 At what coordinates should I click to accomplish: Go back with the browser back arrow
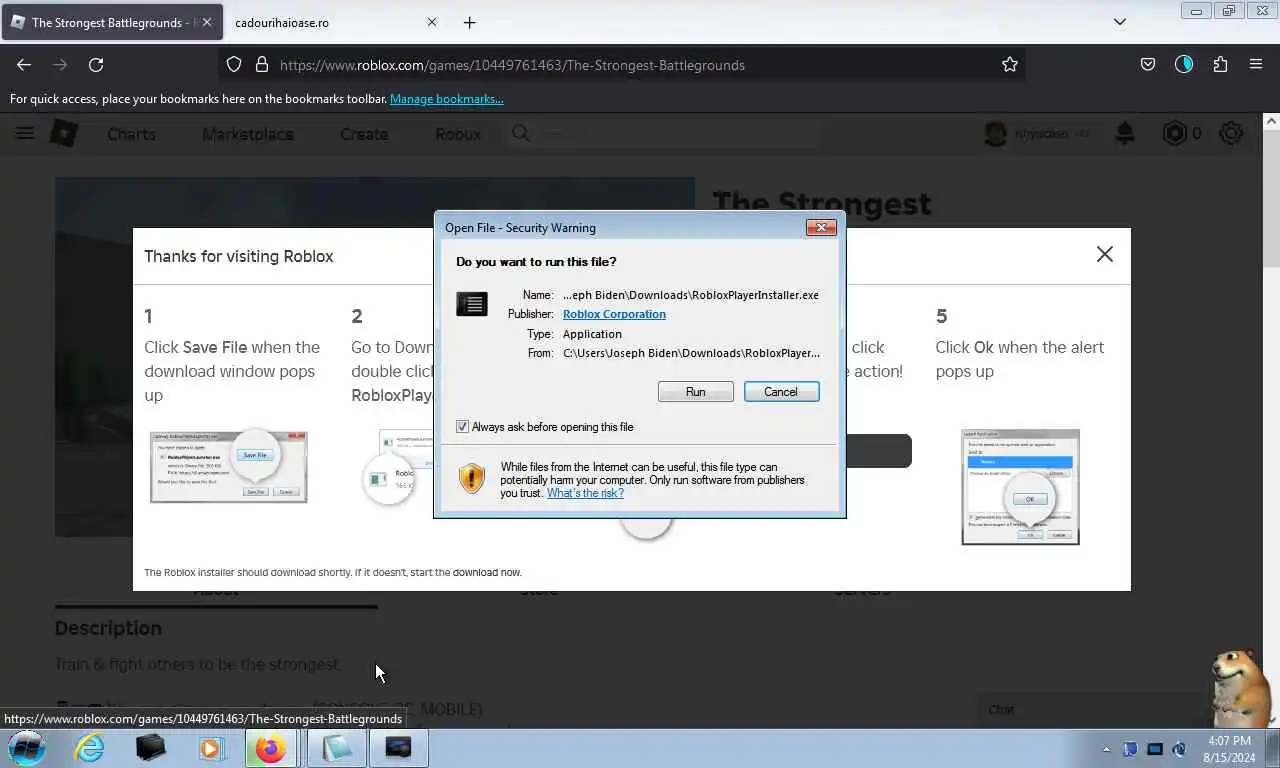point(24,64)
